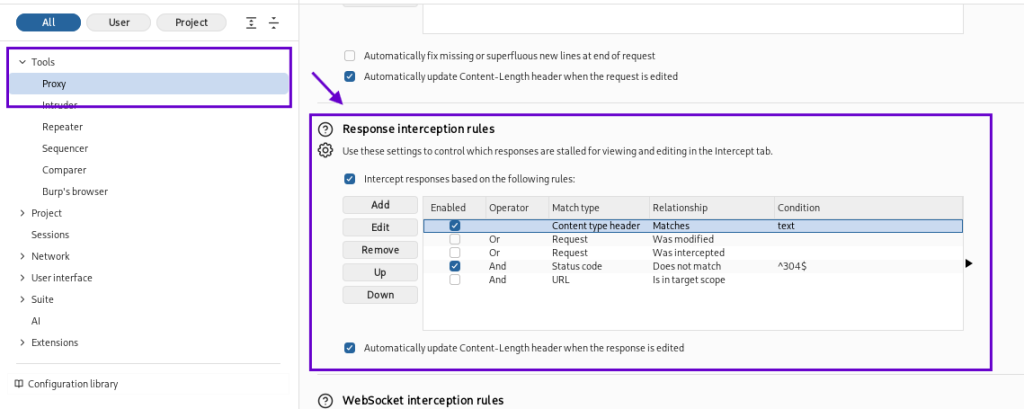Select the 'Content type header' cell
The width and height of the screenshot is (1024, 409).
pyautogui.click(x=598, y=225)
